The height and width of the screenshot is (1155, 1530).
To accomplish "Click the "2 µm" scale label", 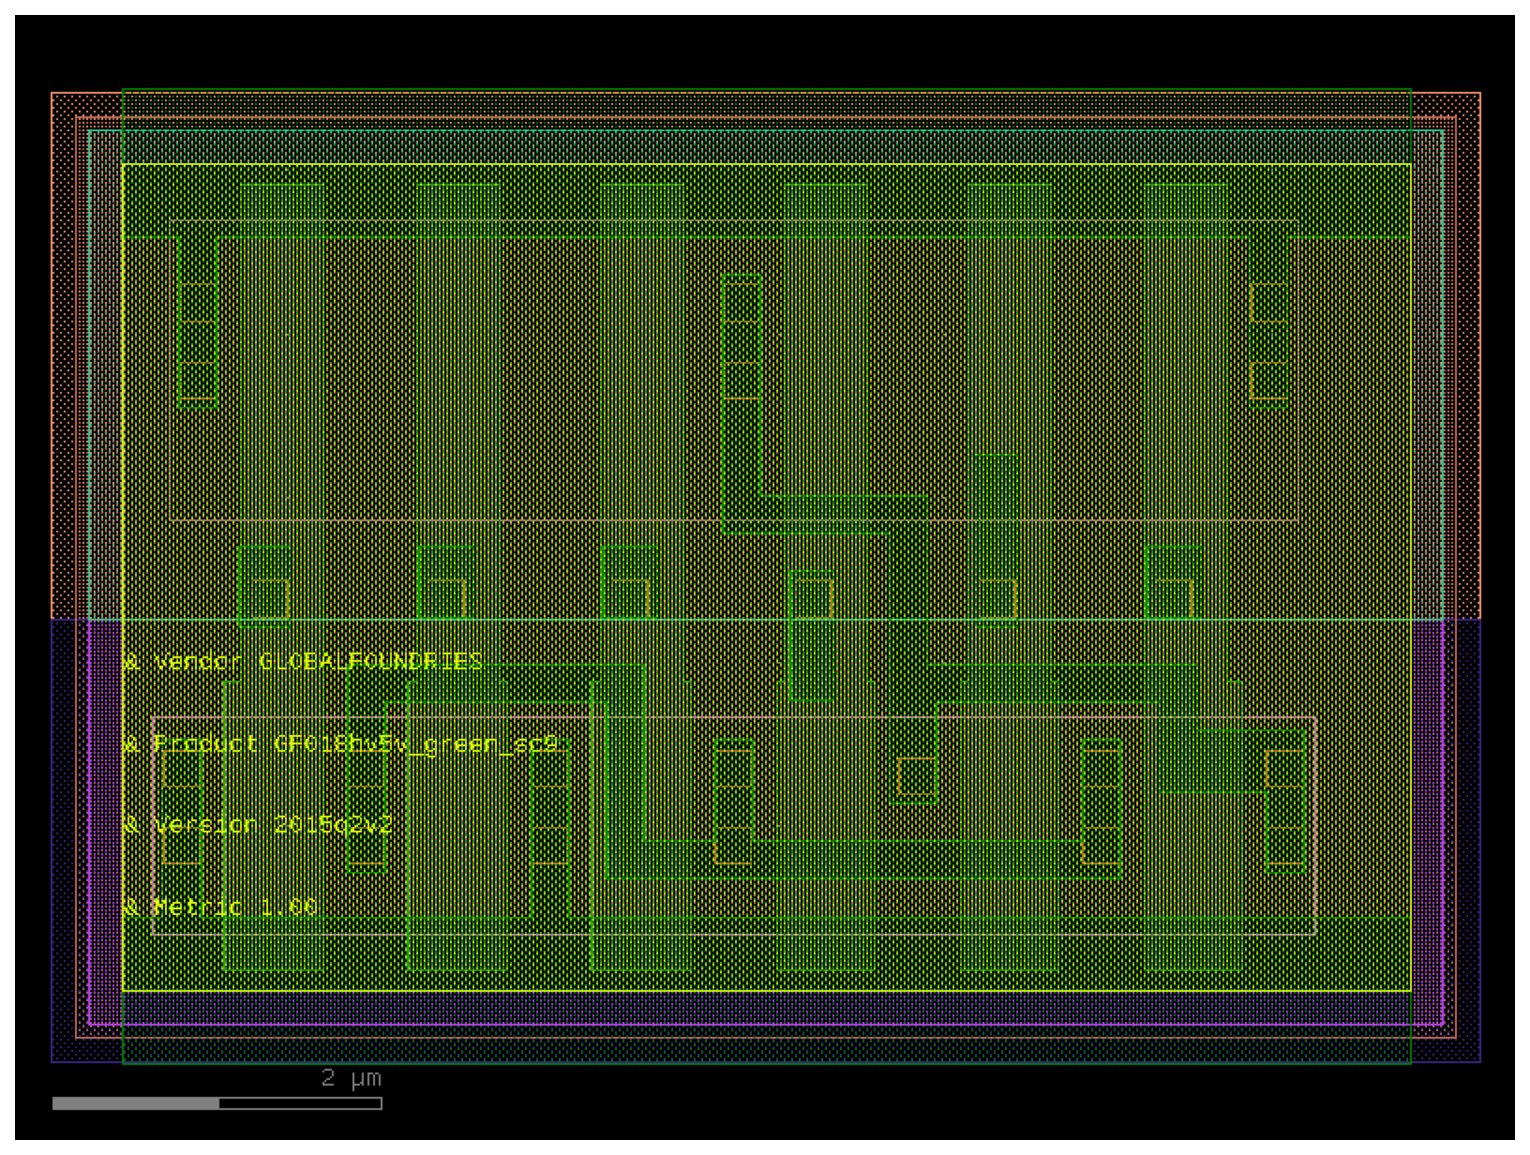I will click(351, 1078).
